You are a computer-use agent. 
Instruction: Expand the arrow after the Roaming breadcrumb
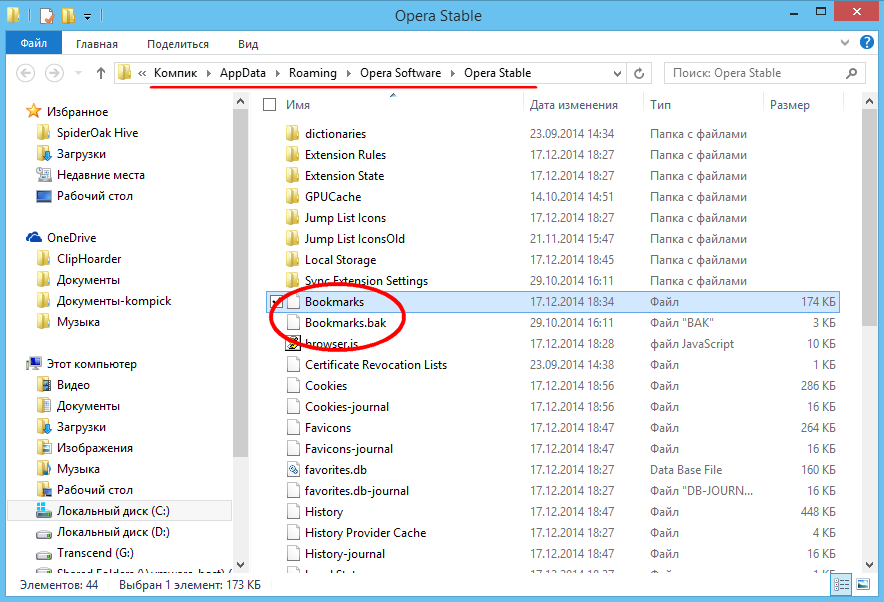click(348, 73)
